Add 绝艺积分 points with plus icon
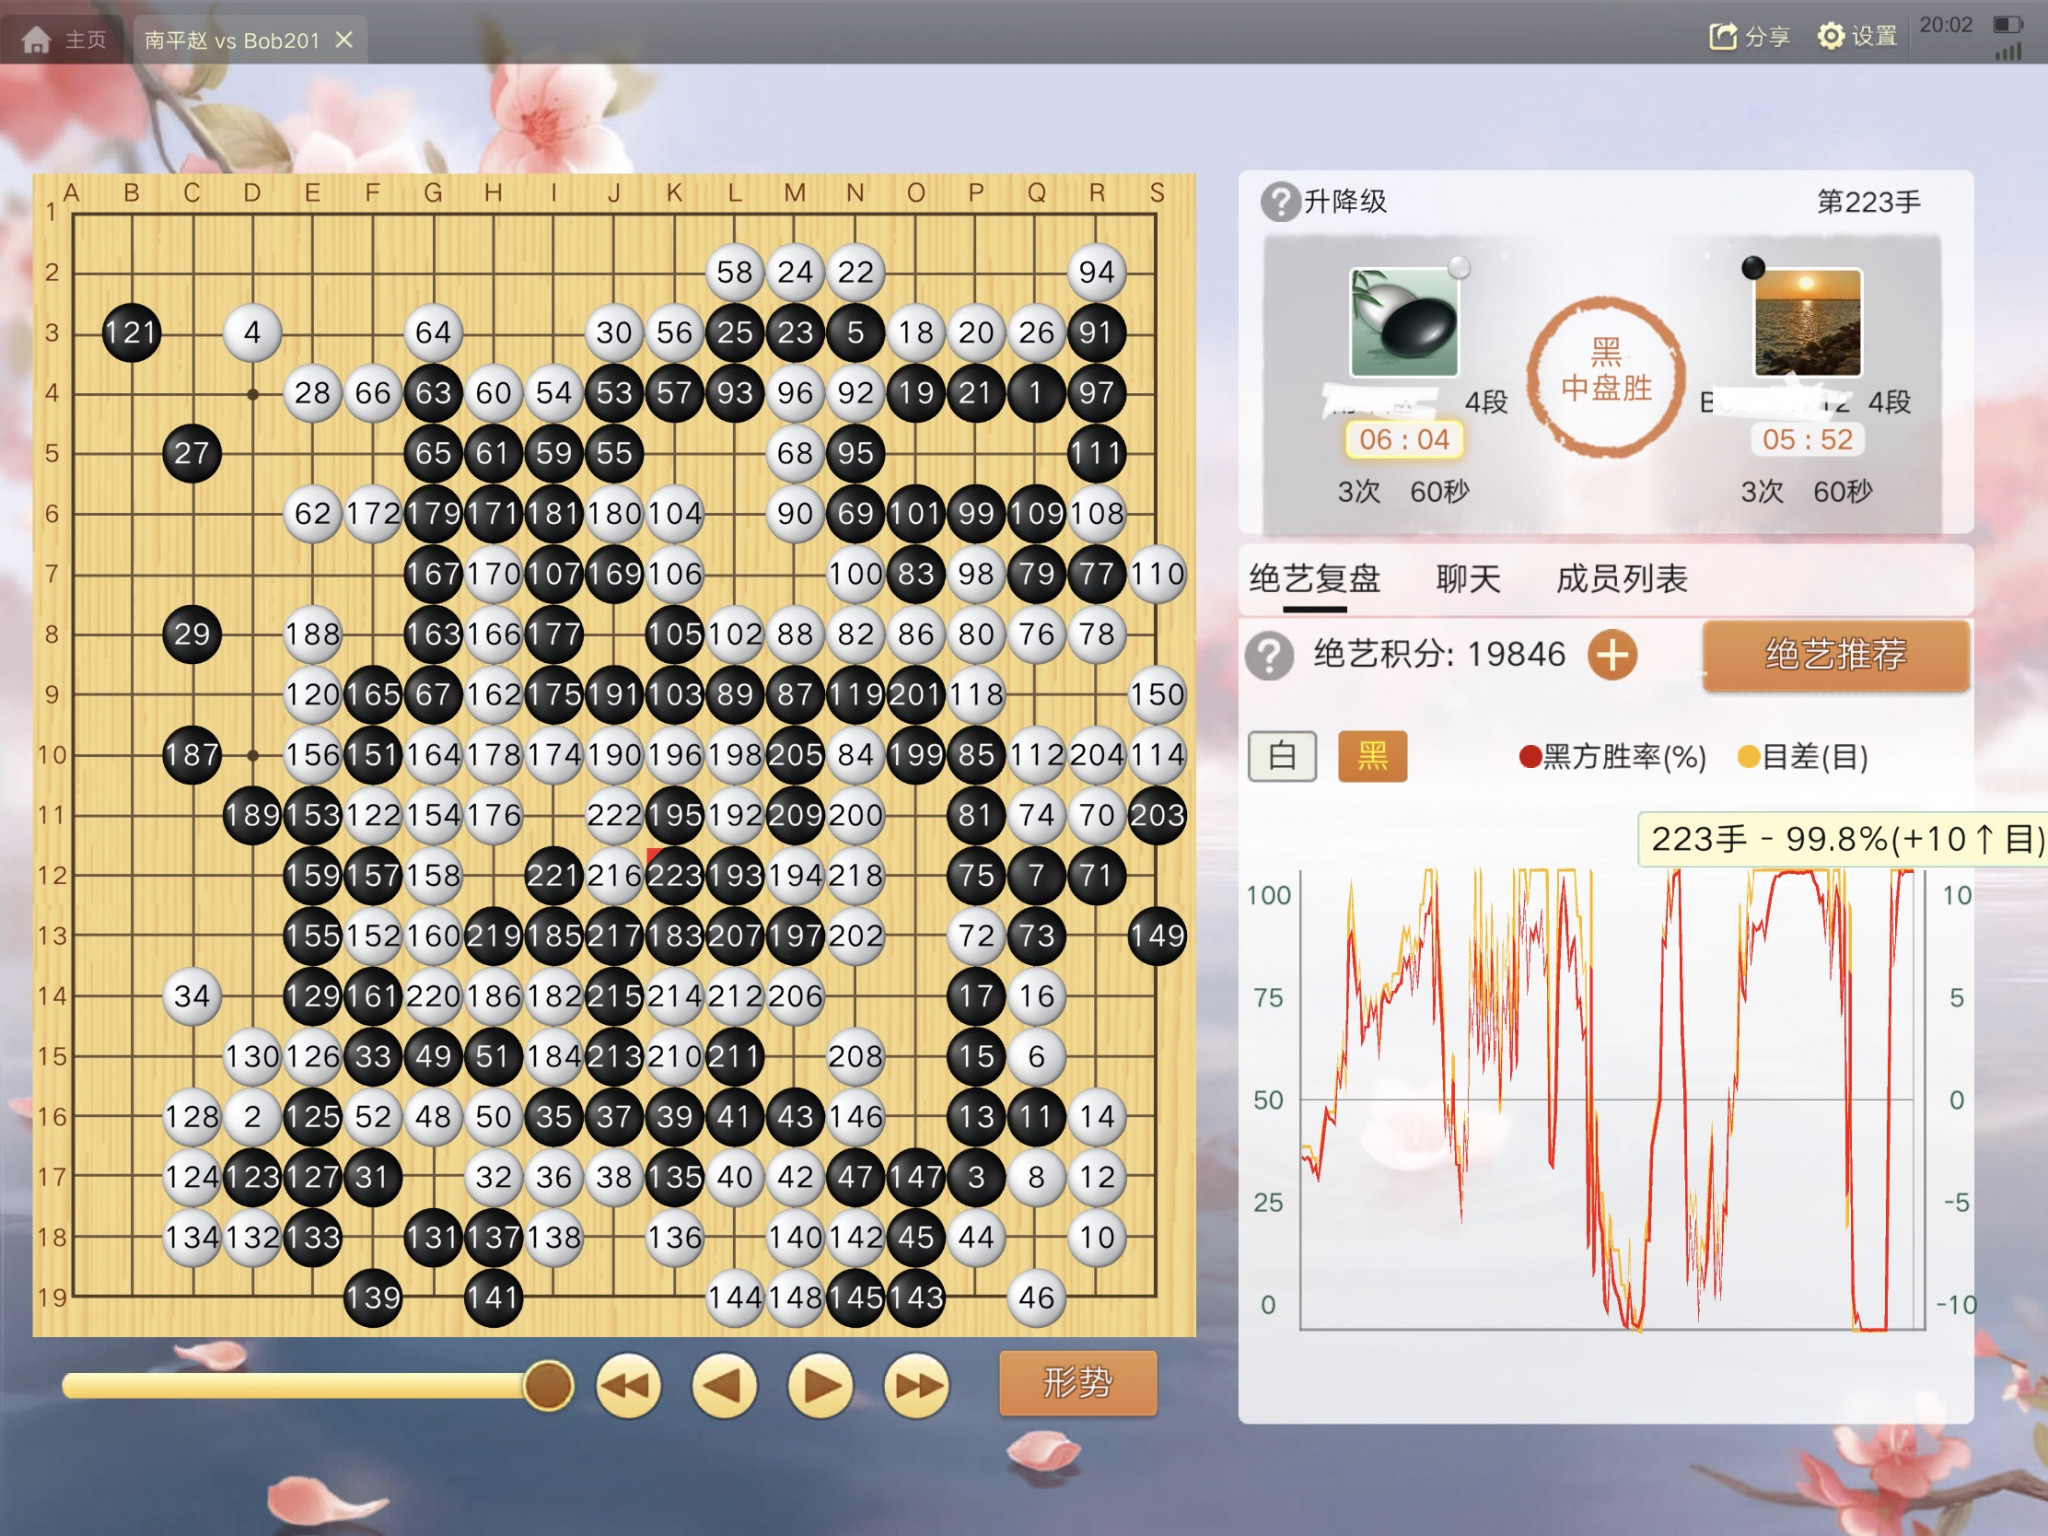This screenshot has width=2048, height=1536. point(1612,656)
